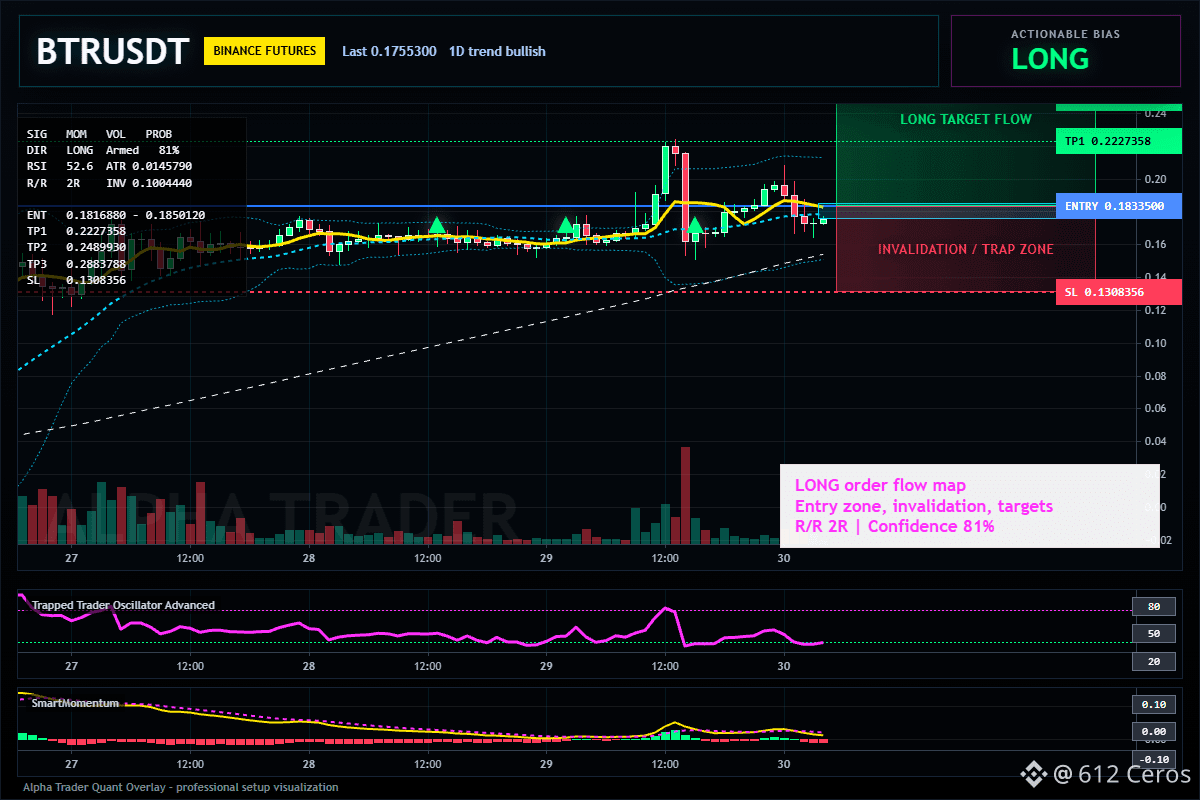Viewport: 1200px width, 800px height.
Task: Click the RSI 52.6 ATR row
Action: click(x=110, y=166)
